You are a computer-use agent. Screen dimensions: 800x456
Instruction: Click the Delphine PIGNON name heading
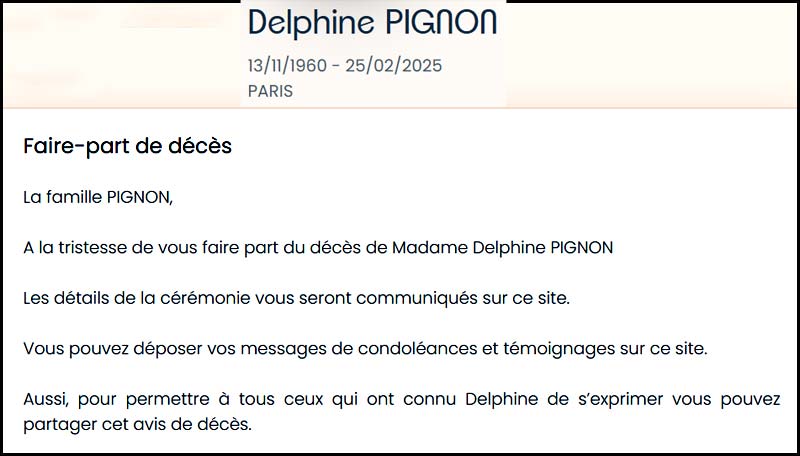pyautogui.click(x=372, y=22)
